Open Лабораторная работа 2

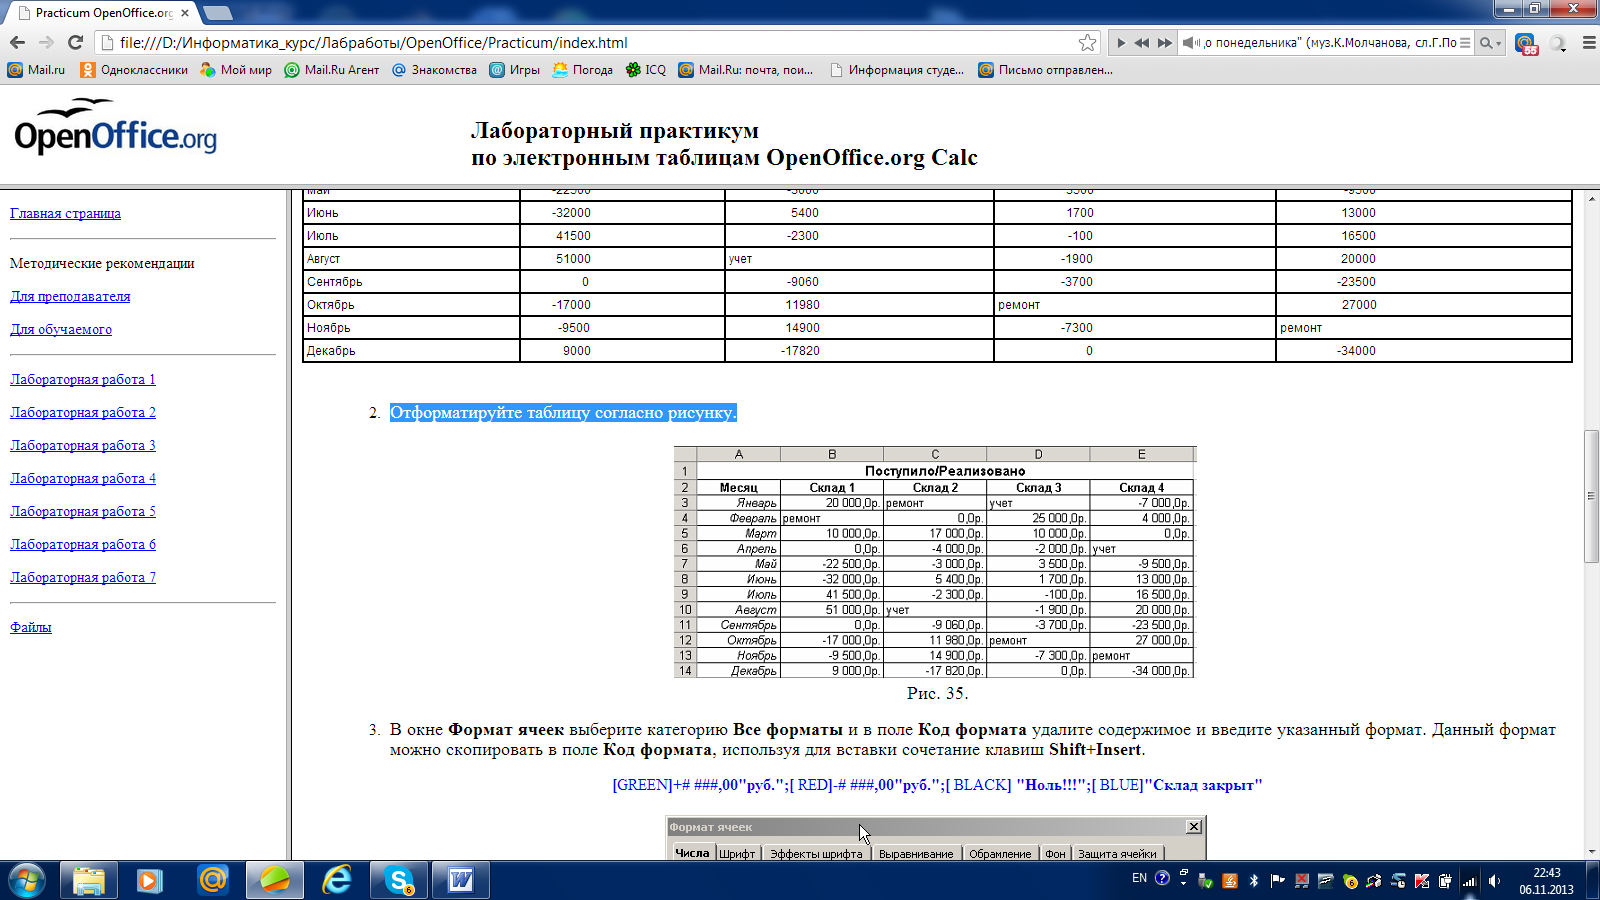point(83,412)
